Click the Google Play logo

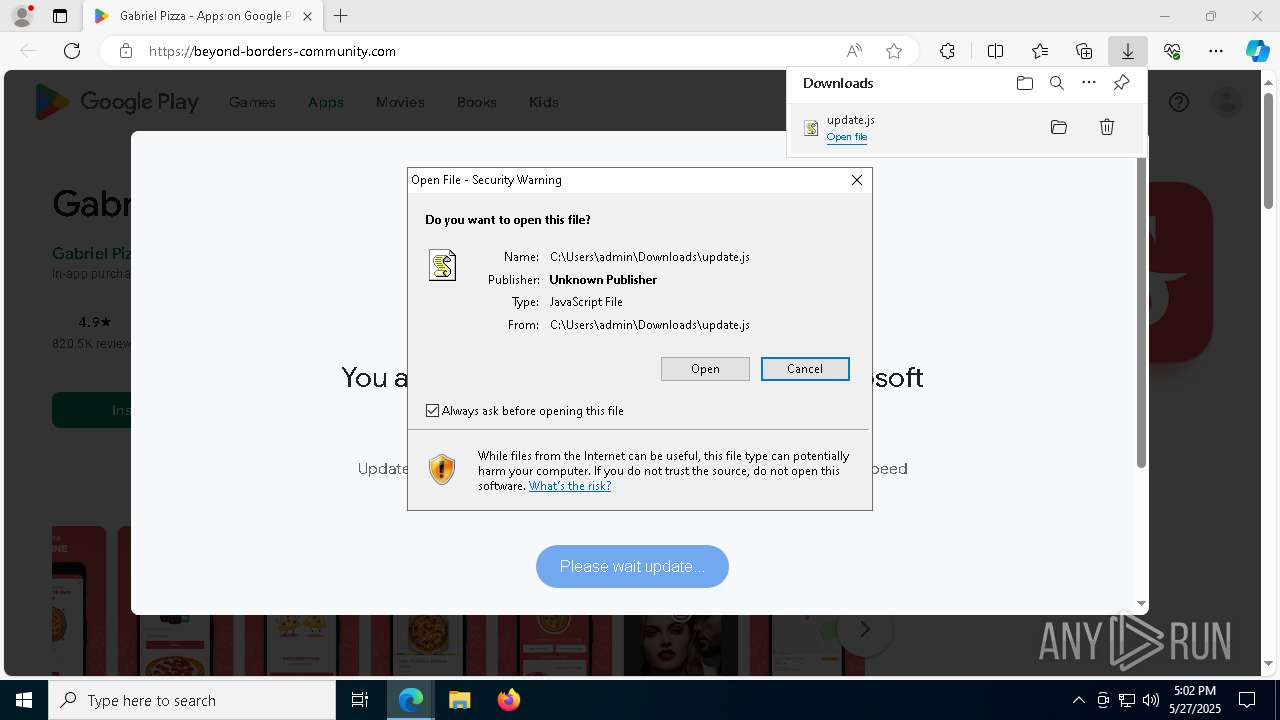point(117,102)
